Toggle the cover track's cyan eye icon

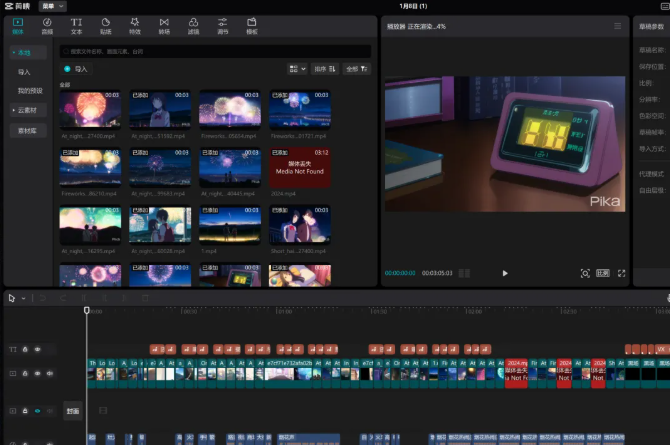coord(38,411)
